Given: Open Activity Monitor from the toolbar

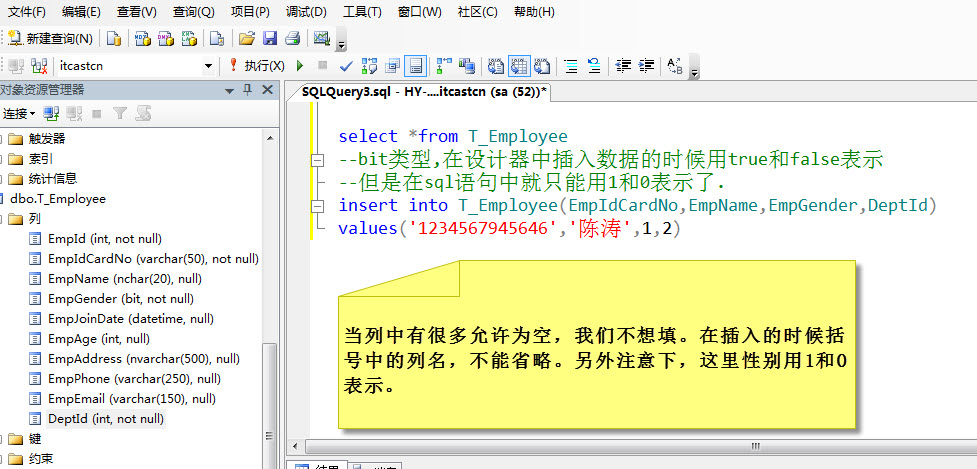Looking at the screenshot, I should coord(322,39).
